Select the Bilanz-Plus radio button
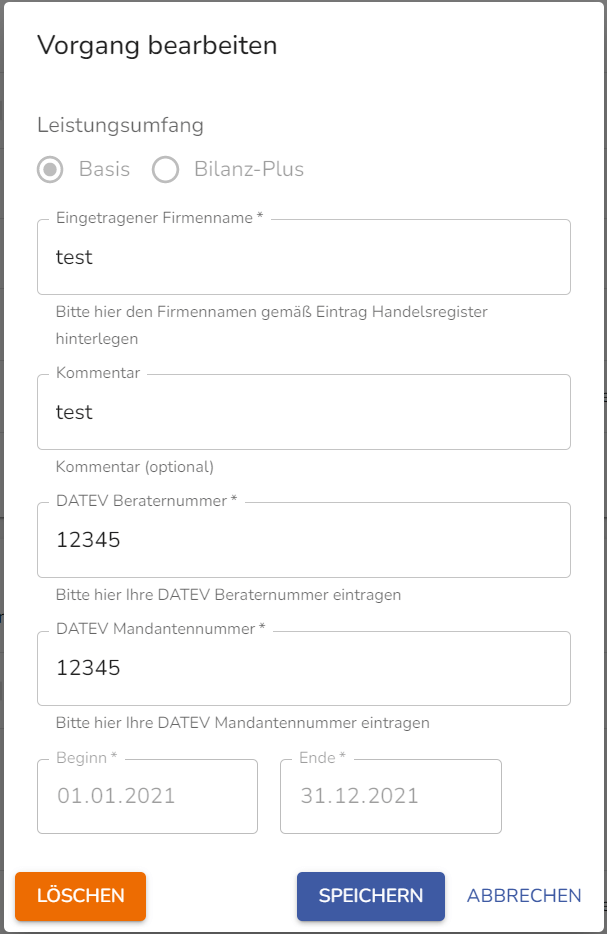This screenshot has height=934, width=607. tap(165, 169)
